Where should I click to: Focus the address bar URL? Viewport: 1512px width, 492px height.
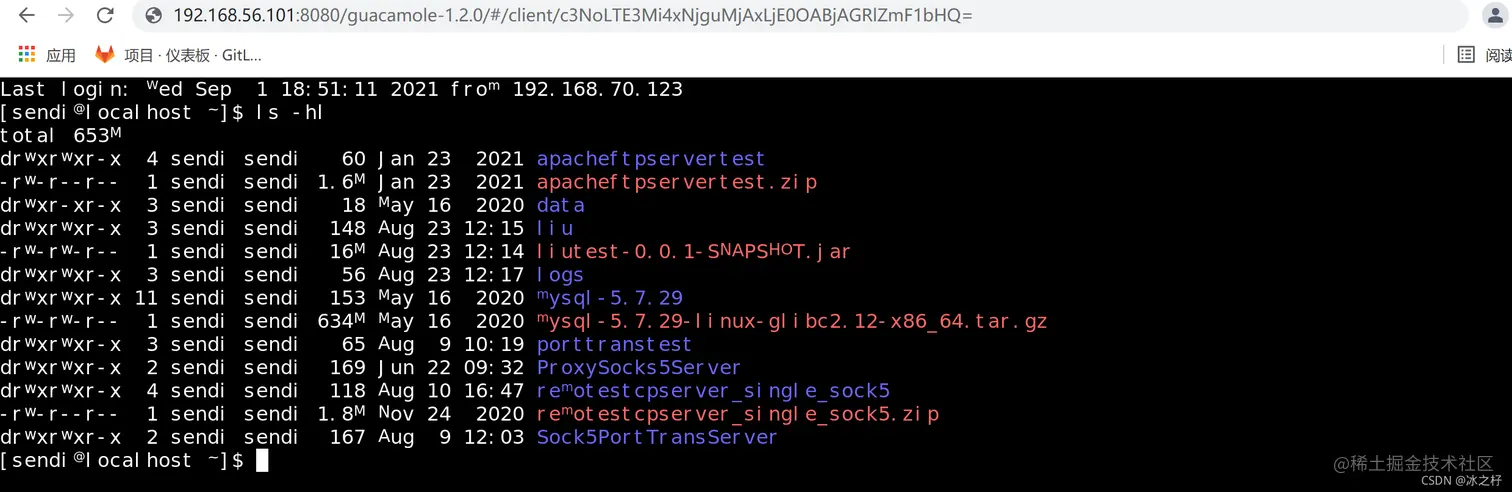click(572, 16)
